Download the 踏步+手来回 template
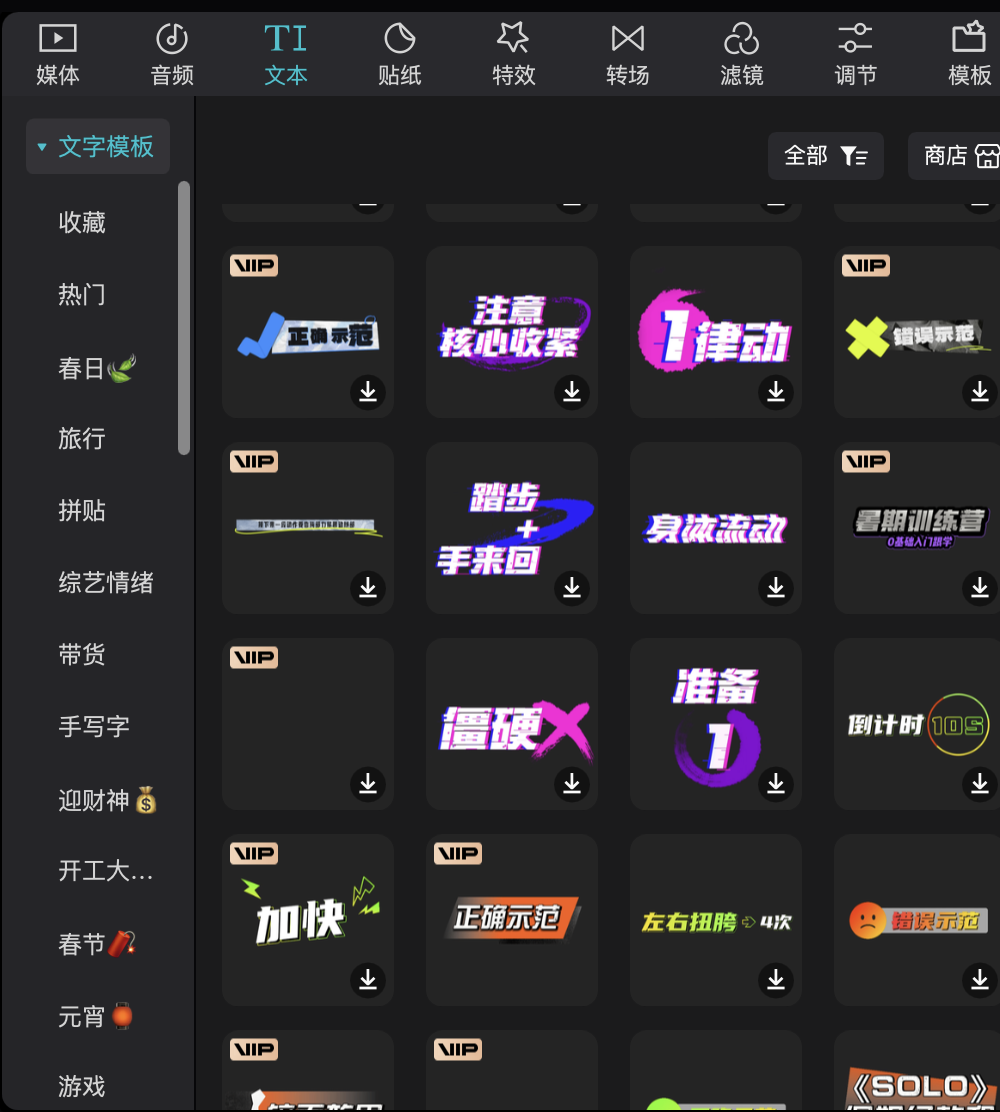This screenshot has width=1000, height=1112. (x=572, y=588)
